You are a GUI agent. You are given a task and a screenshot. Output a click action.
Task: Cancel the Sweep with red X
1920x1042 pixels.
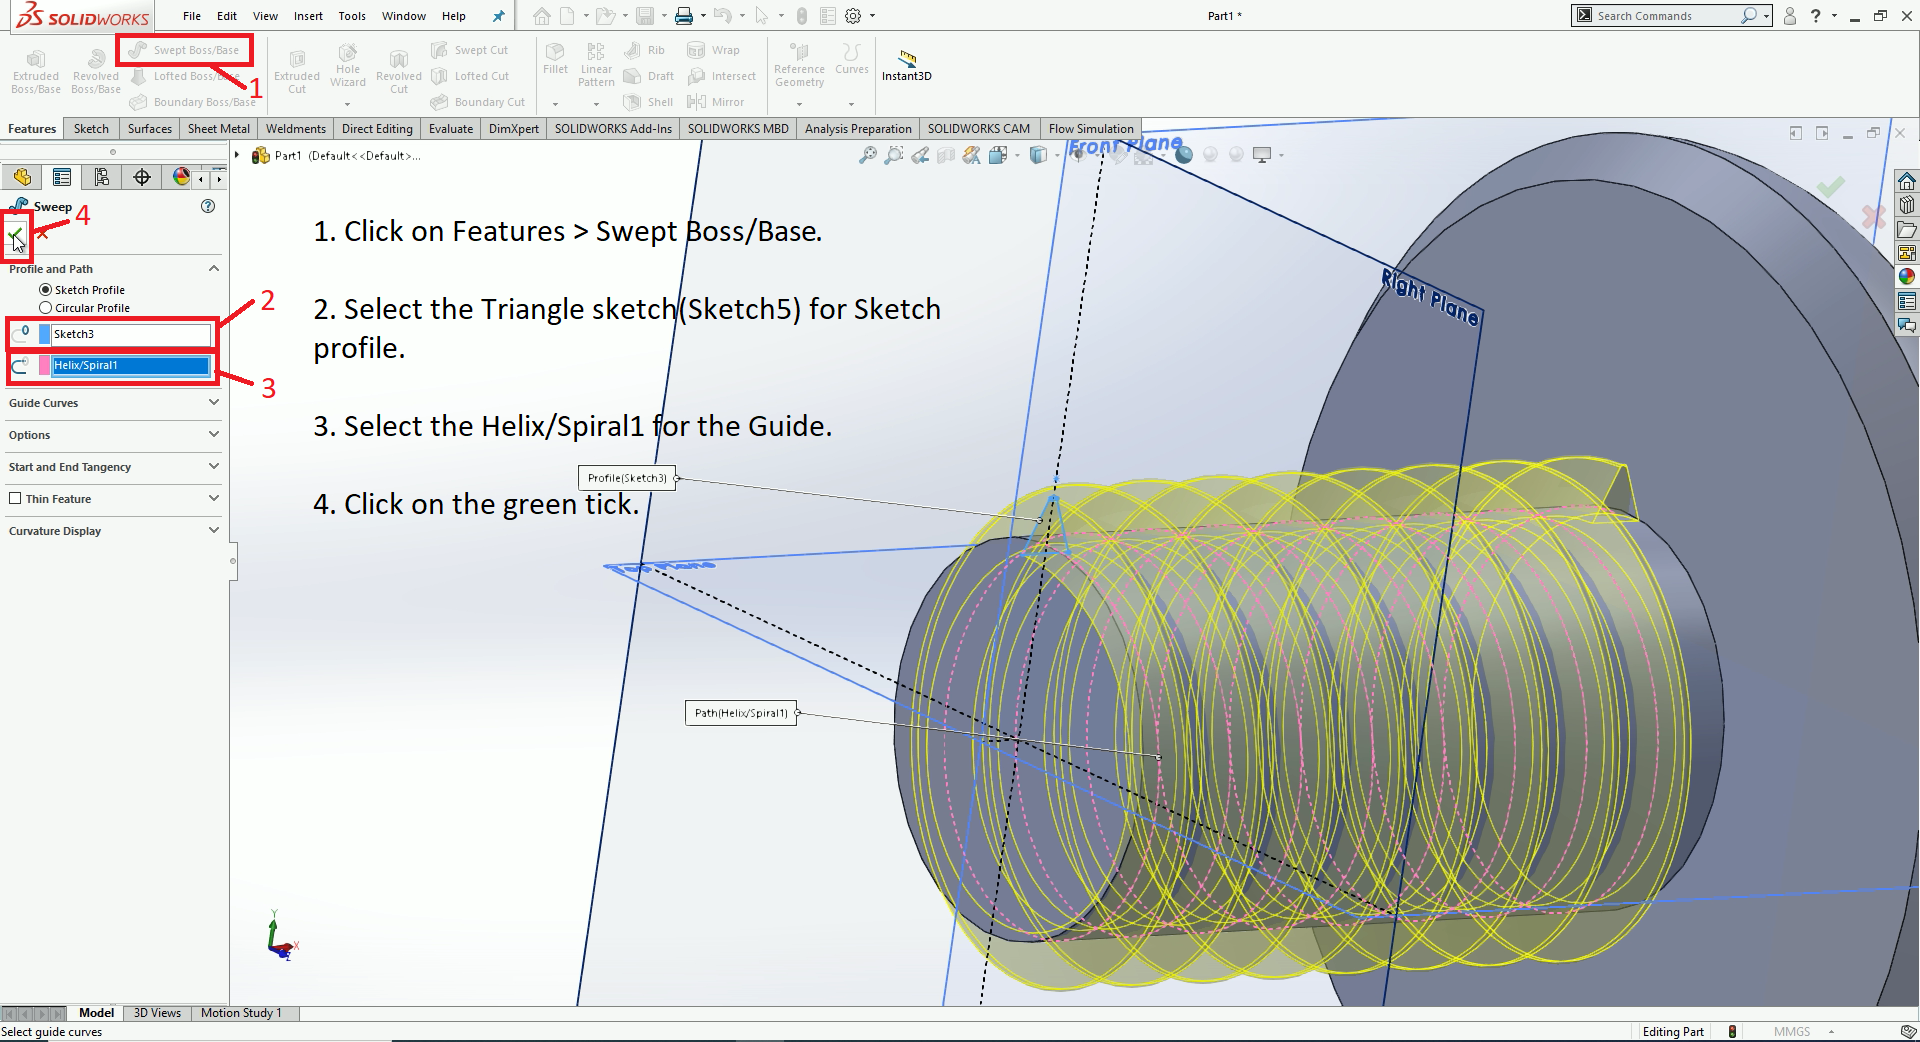point(42,236)
